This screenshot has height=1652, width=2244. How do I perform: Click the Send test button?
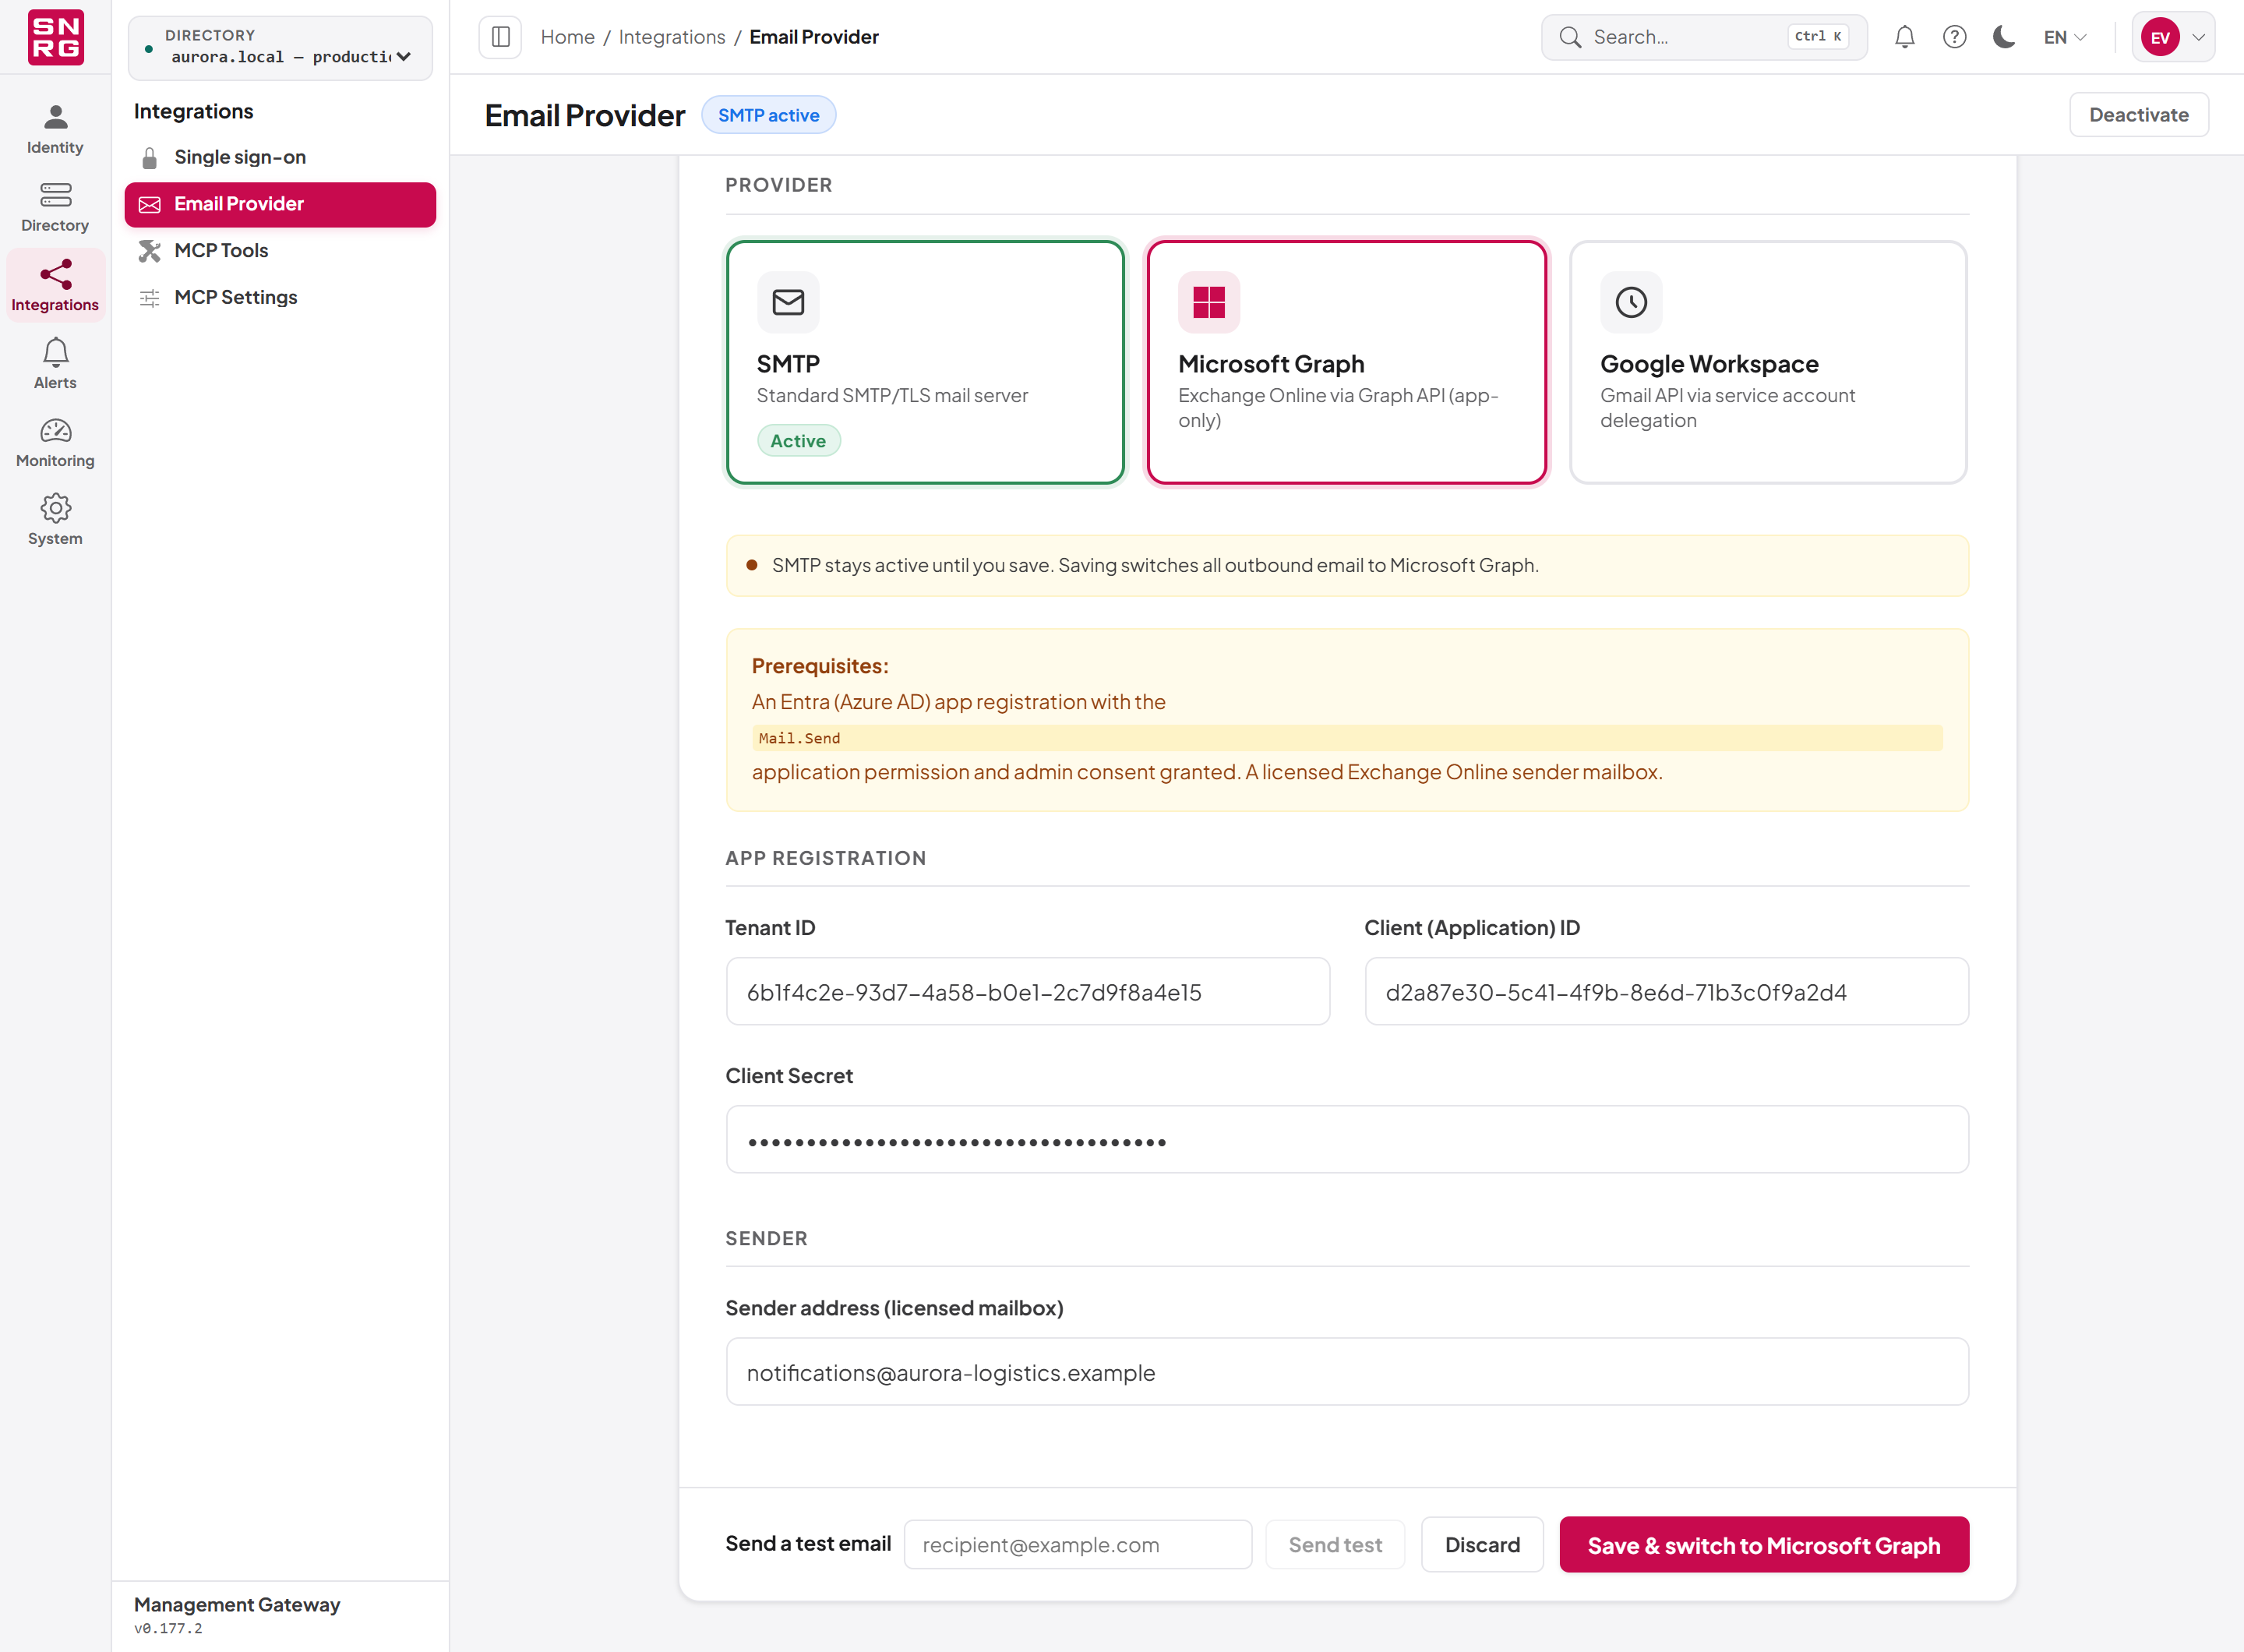point(1335,1544)
